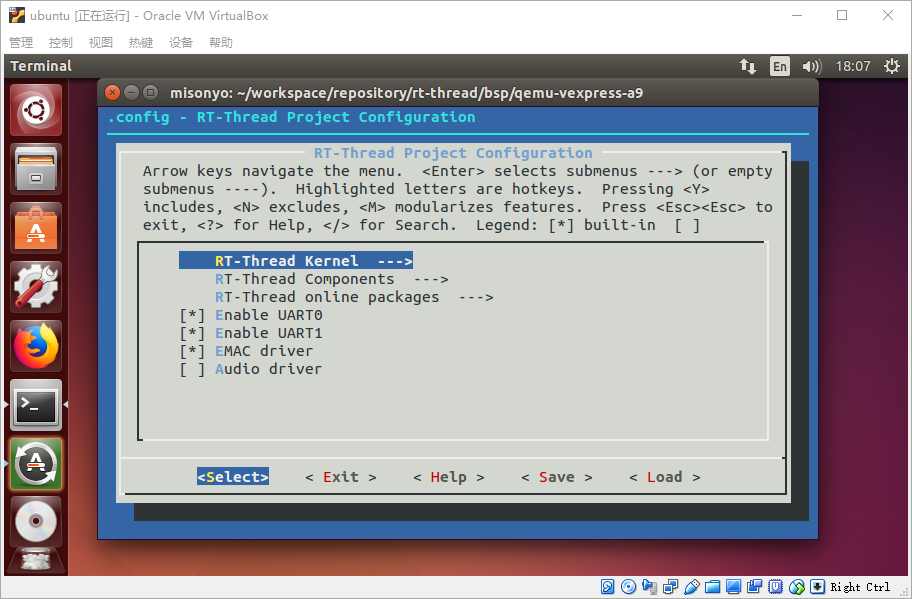912x599 pixels.
Task: Open the 视图 menu in VirtualBox
Action: click(x=101, y=42)
